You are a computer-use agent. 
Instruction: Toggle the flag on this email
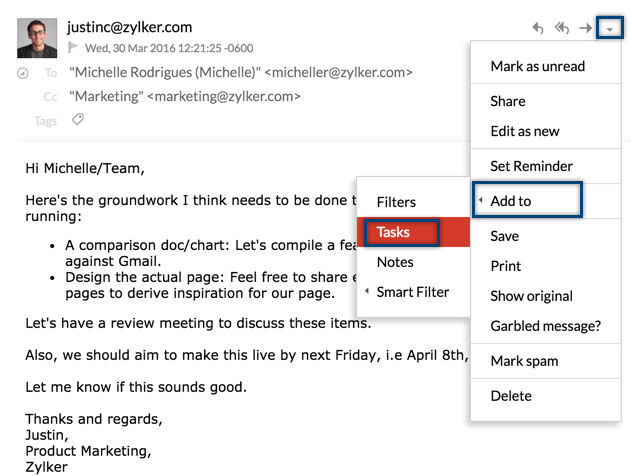click(x=74, y=47)
